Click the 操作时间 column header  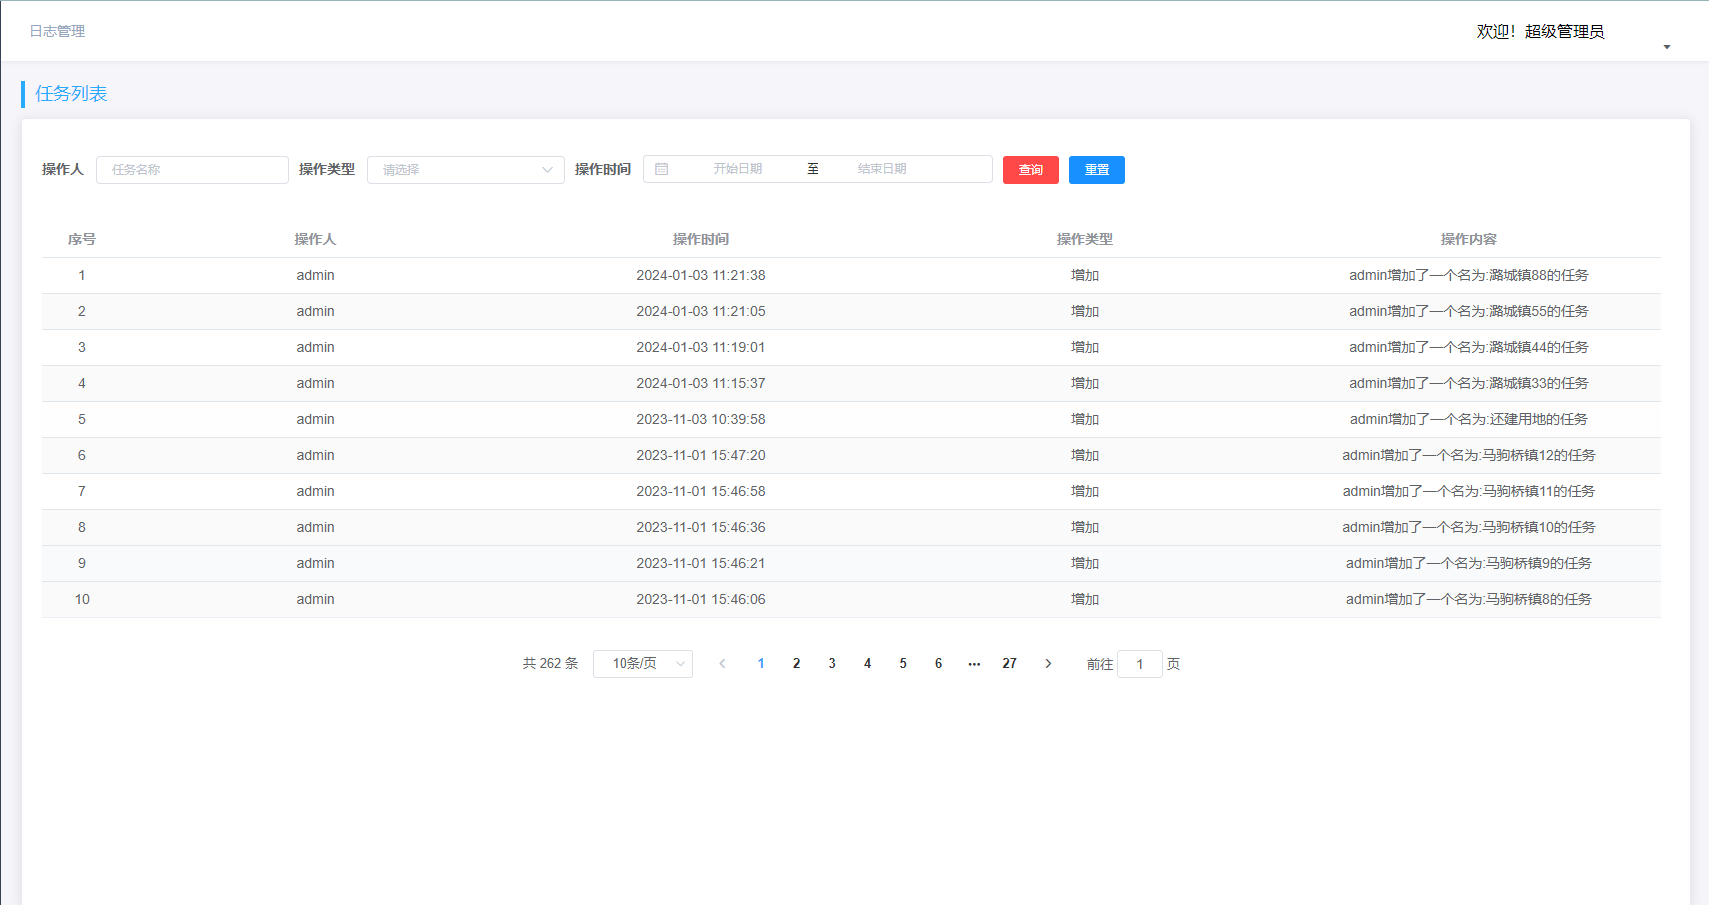point(701,239)
